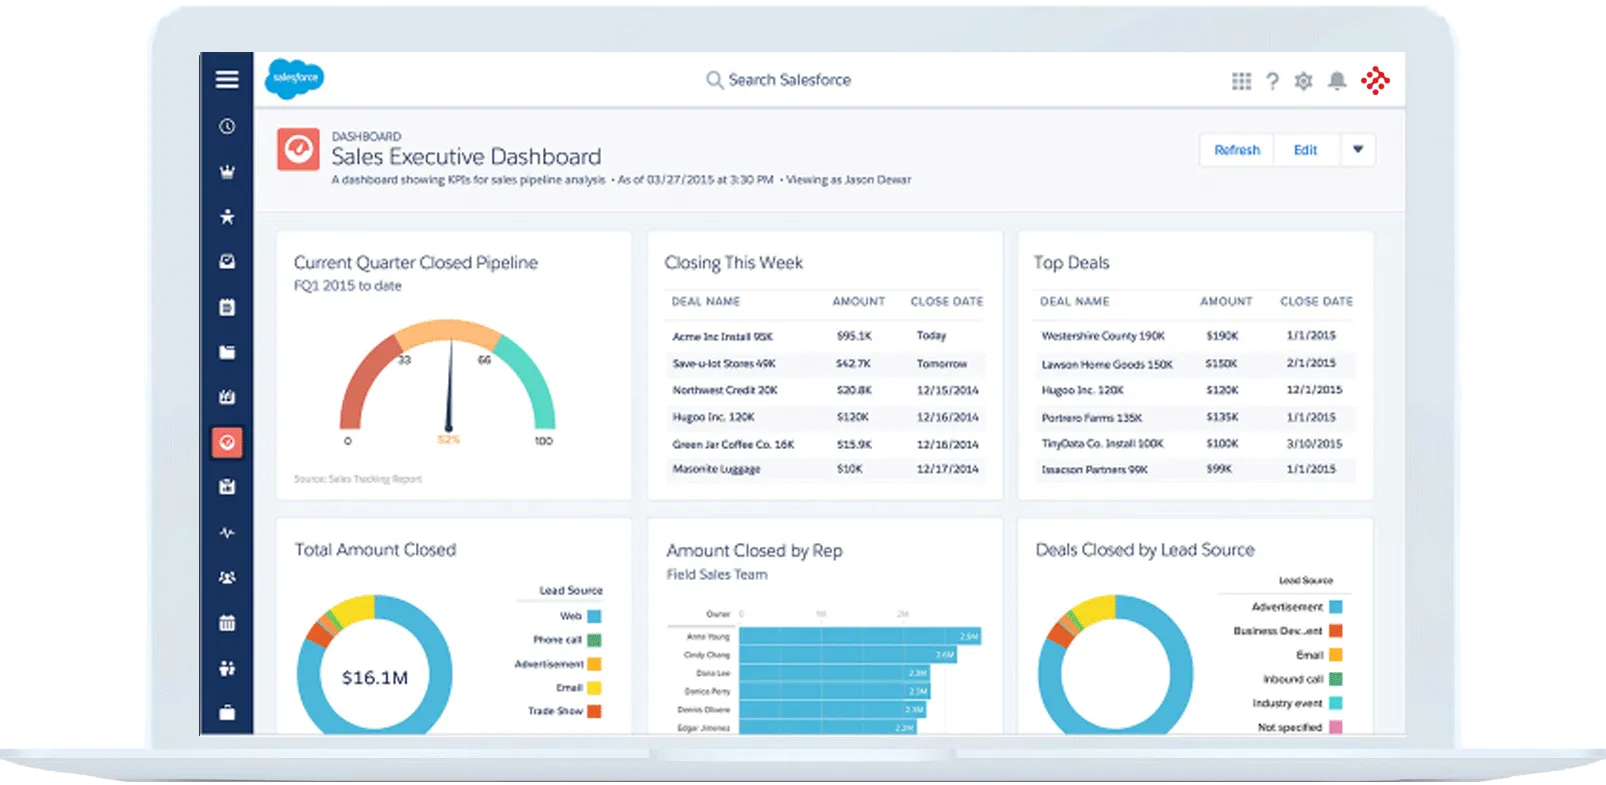This screenshot has height=785, width=1606.
Task: Click the Inbound call legend swatch
Action: [x=1336, y=679]
